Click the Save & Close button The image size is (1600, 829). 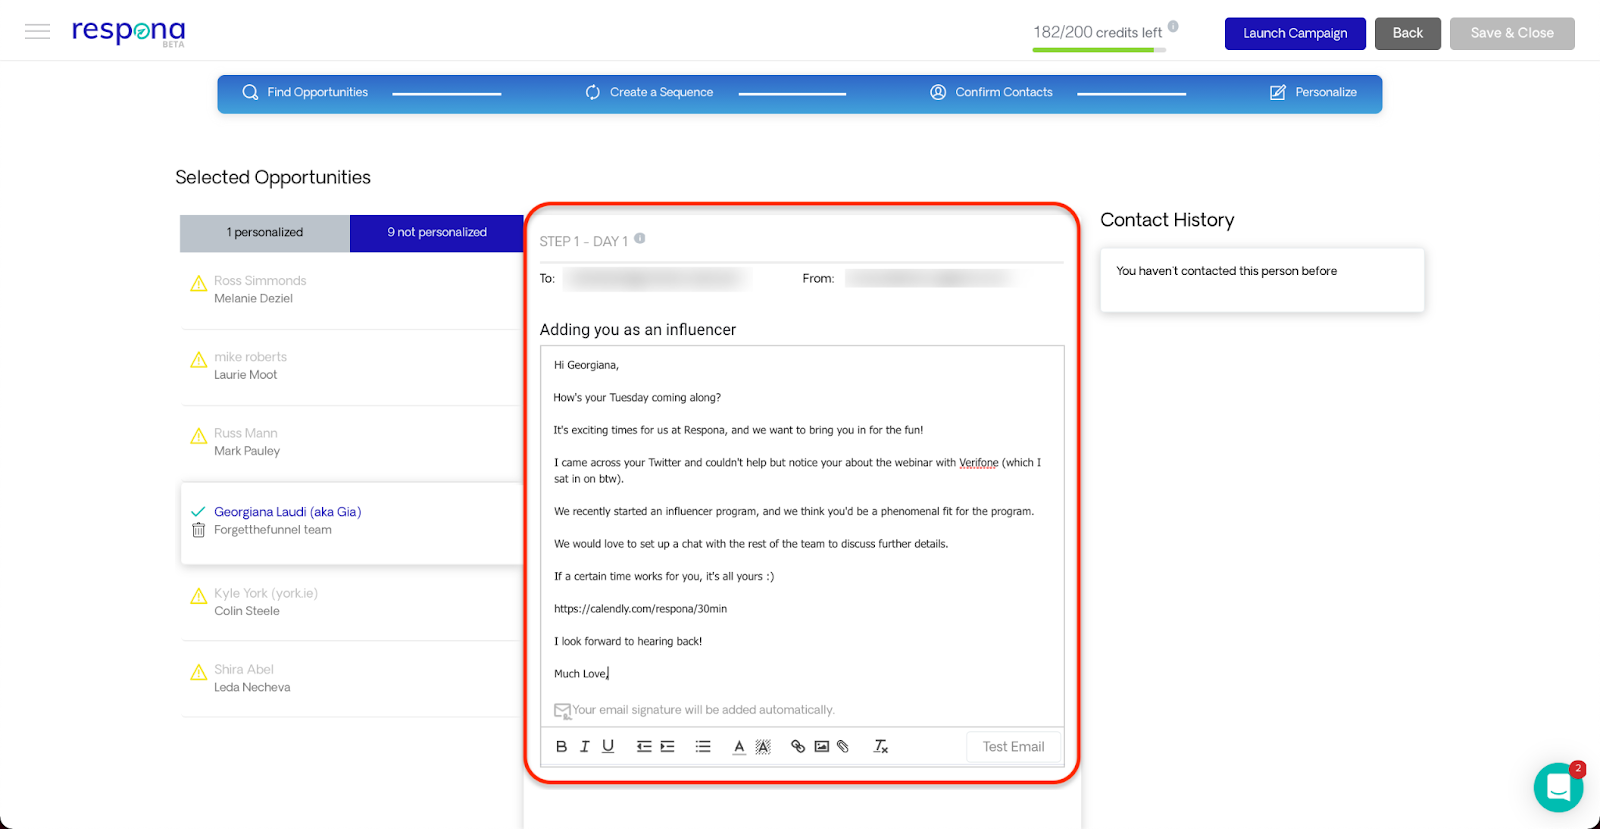pos(1512,33)
